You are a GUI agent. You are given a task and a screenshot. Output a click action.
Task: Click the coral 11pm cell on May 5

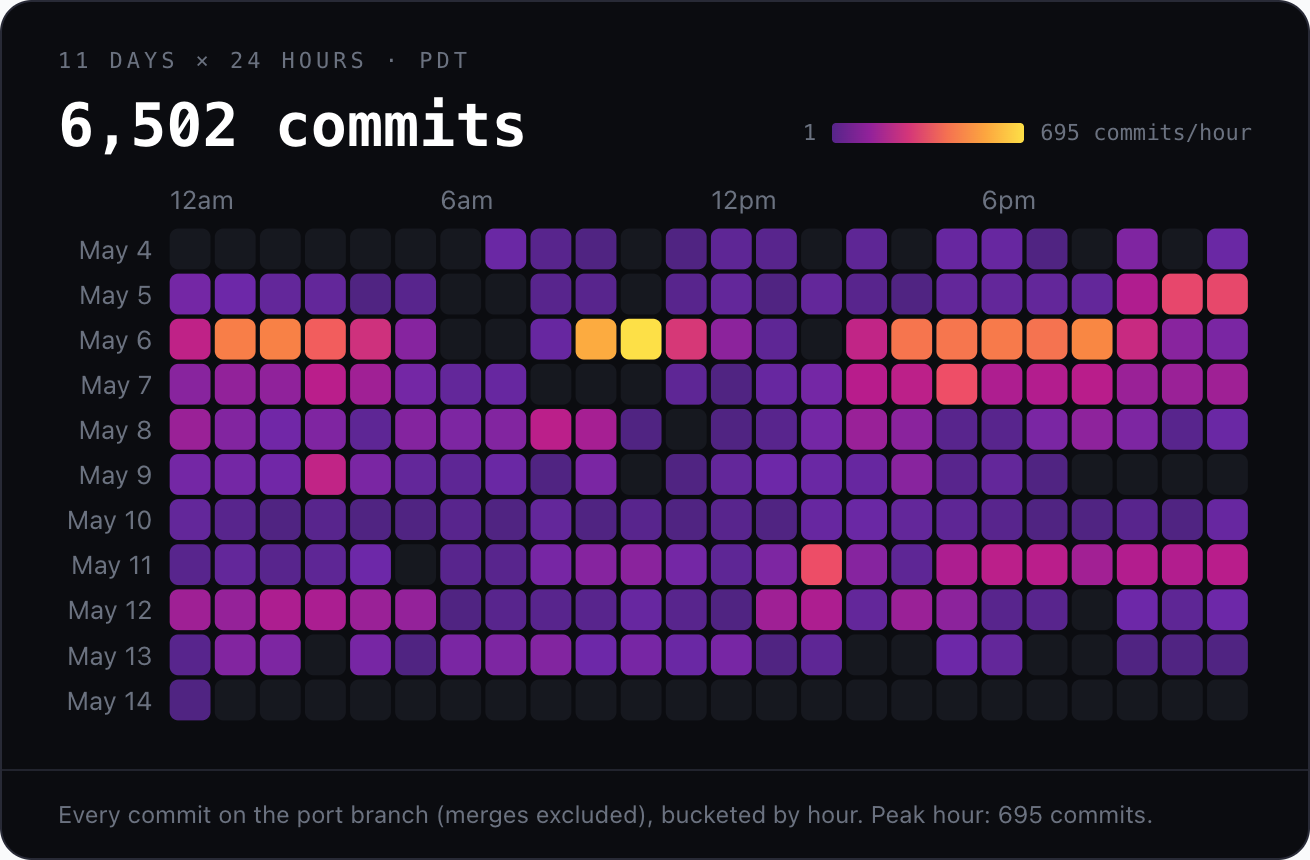1228,294
